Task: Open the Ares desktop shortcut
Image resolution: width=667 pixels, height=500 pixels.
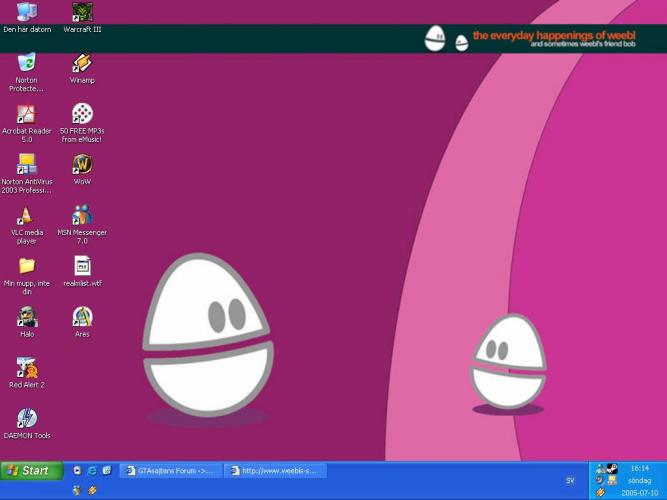Action: click(82, 317)
